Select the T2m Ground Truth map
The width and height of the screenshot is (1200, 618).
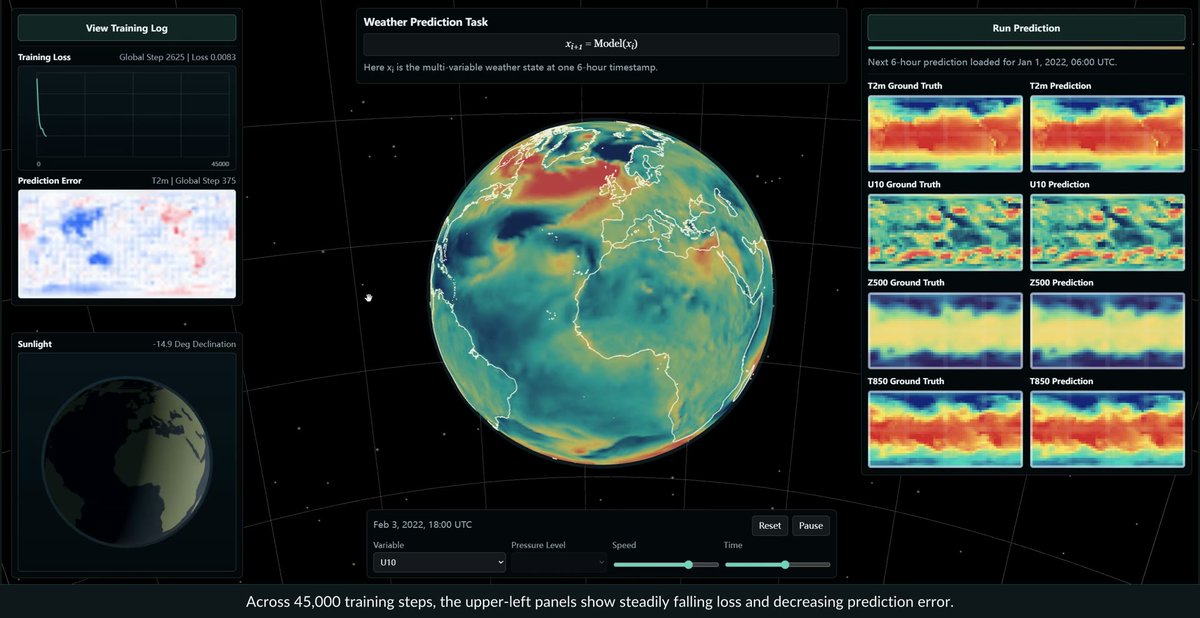click(946, 135)
